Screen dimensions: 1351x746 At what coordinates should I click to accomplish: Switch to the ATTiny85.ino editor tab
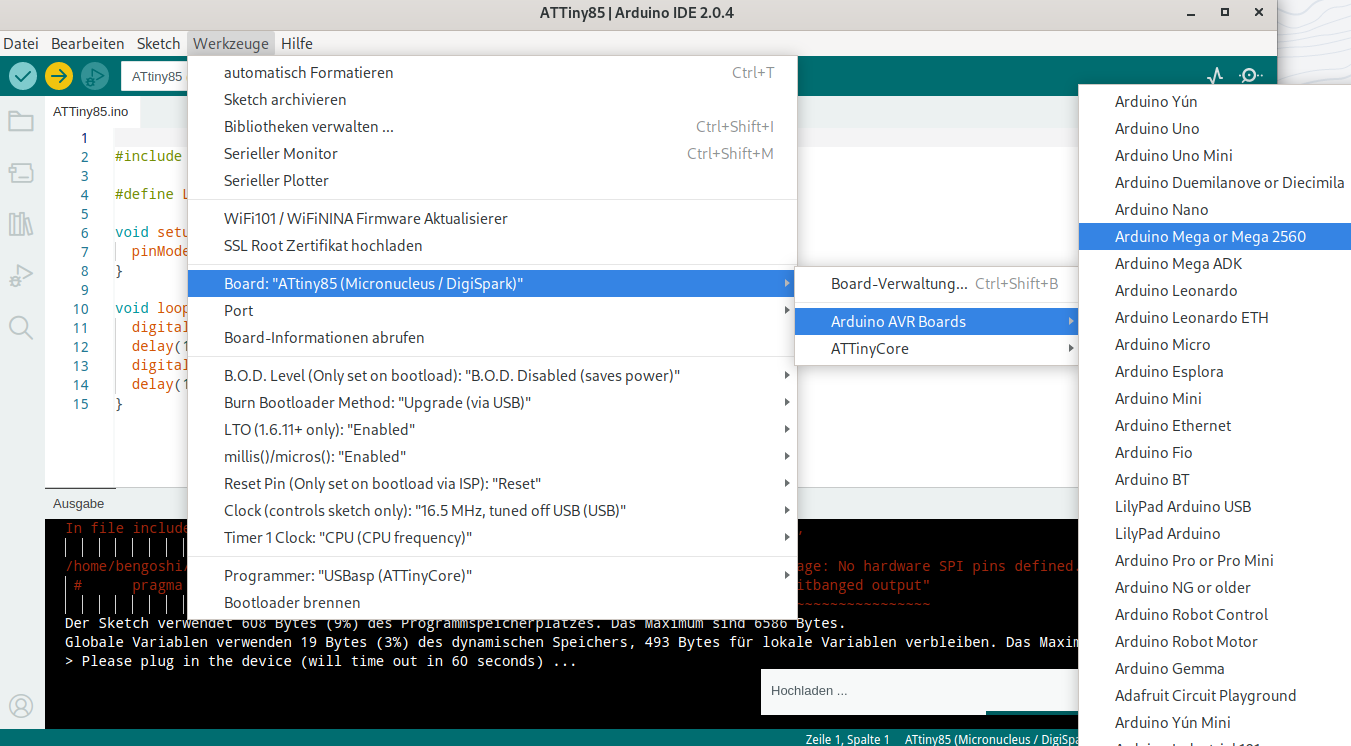[x=91, y=111]
